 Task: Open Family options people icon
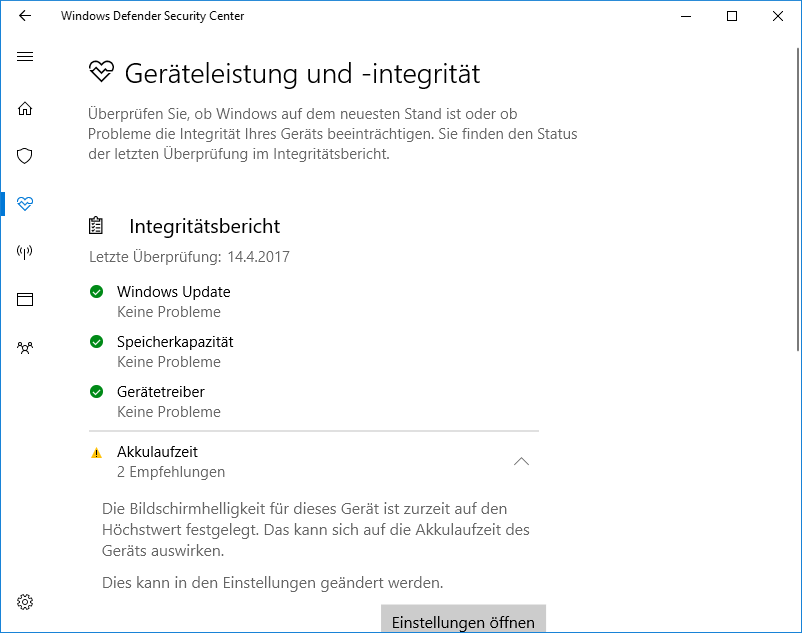point(25,348)
